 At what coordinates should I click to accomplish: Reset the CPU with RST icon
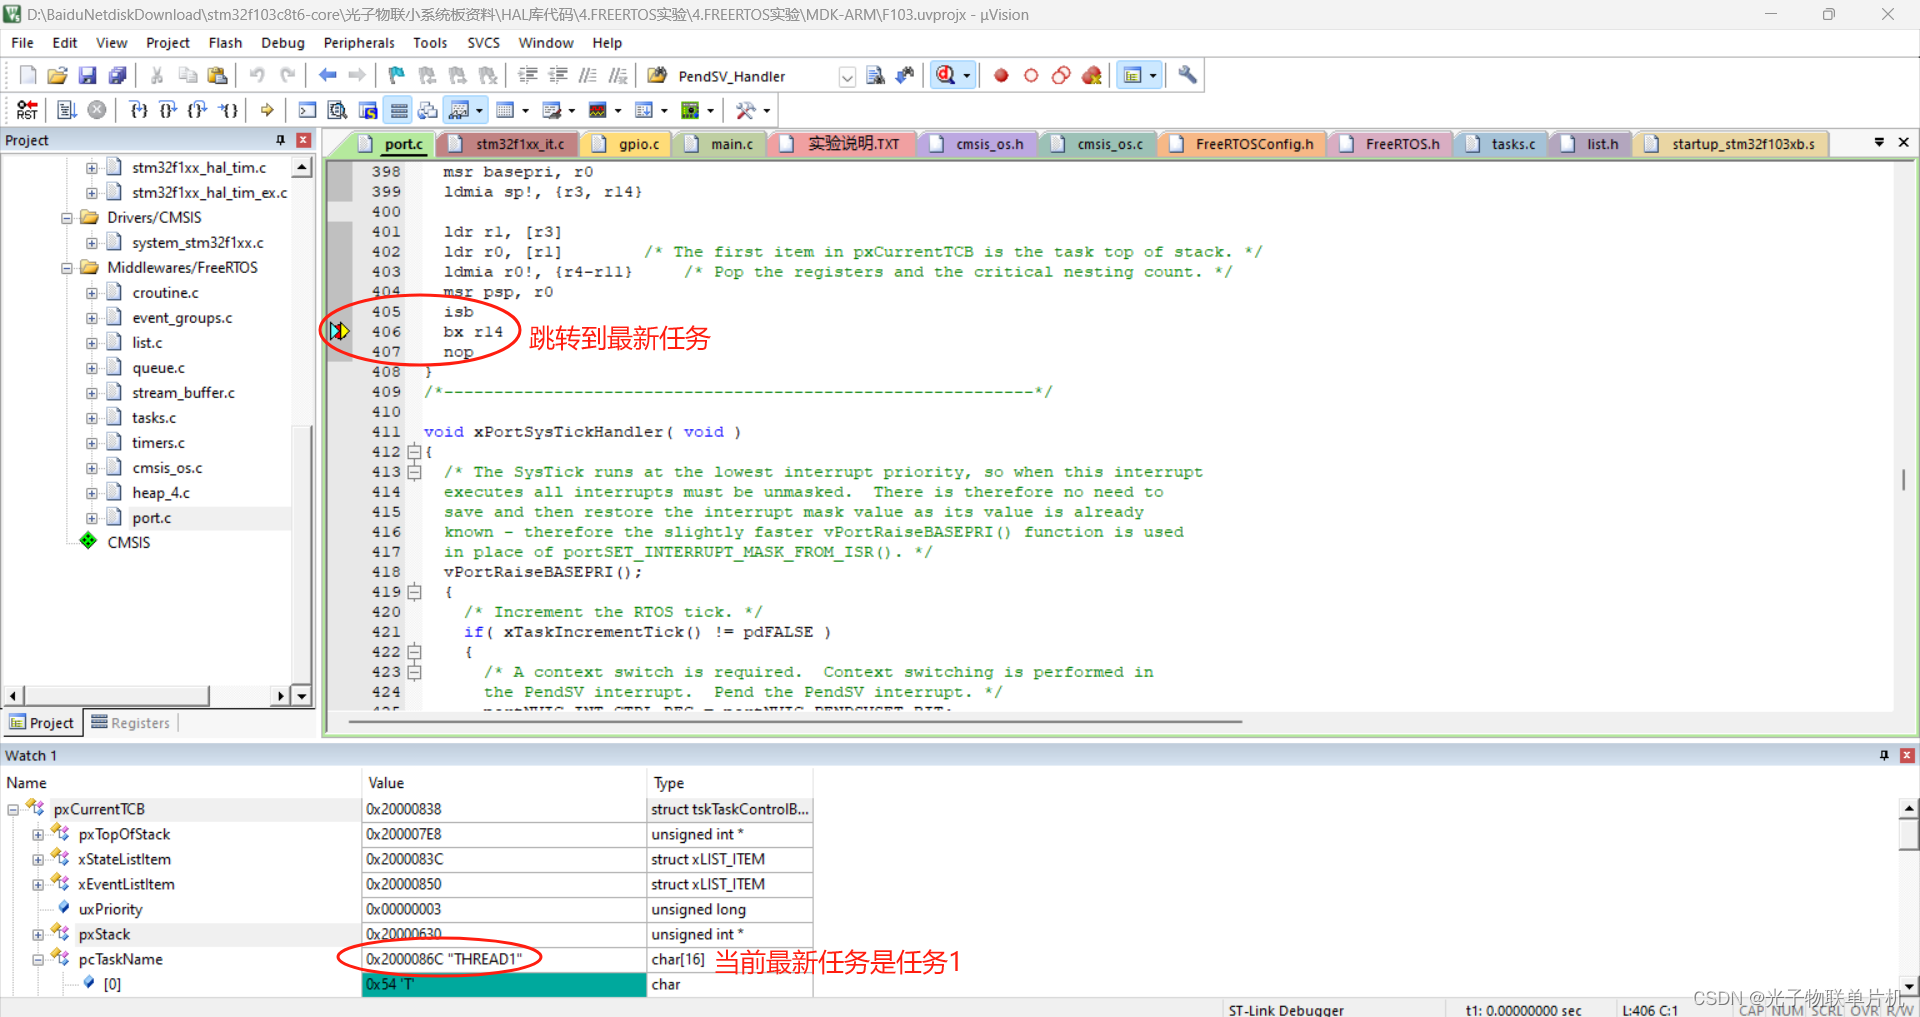28,110
